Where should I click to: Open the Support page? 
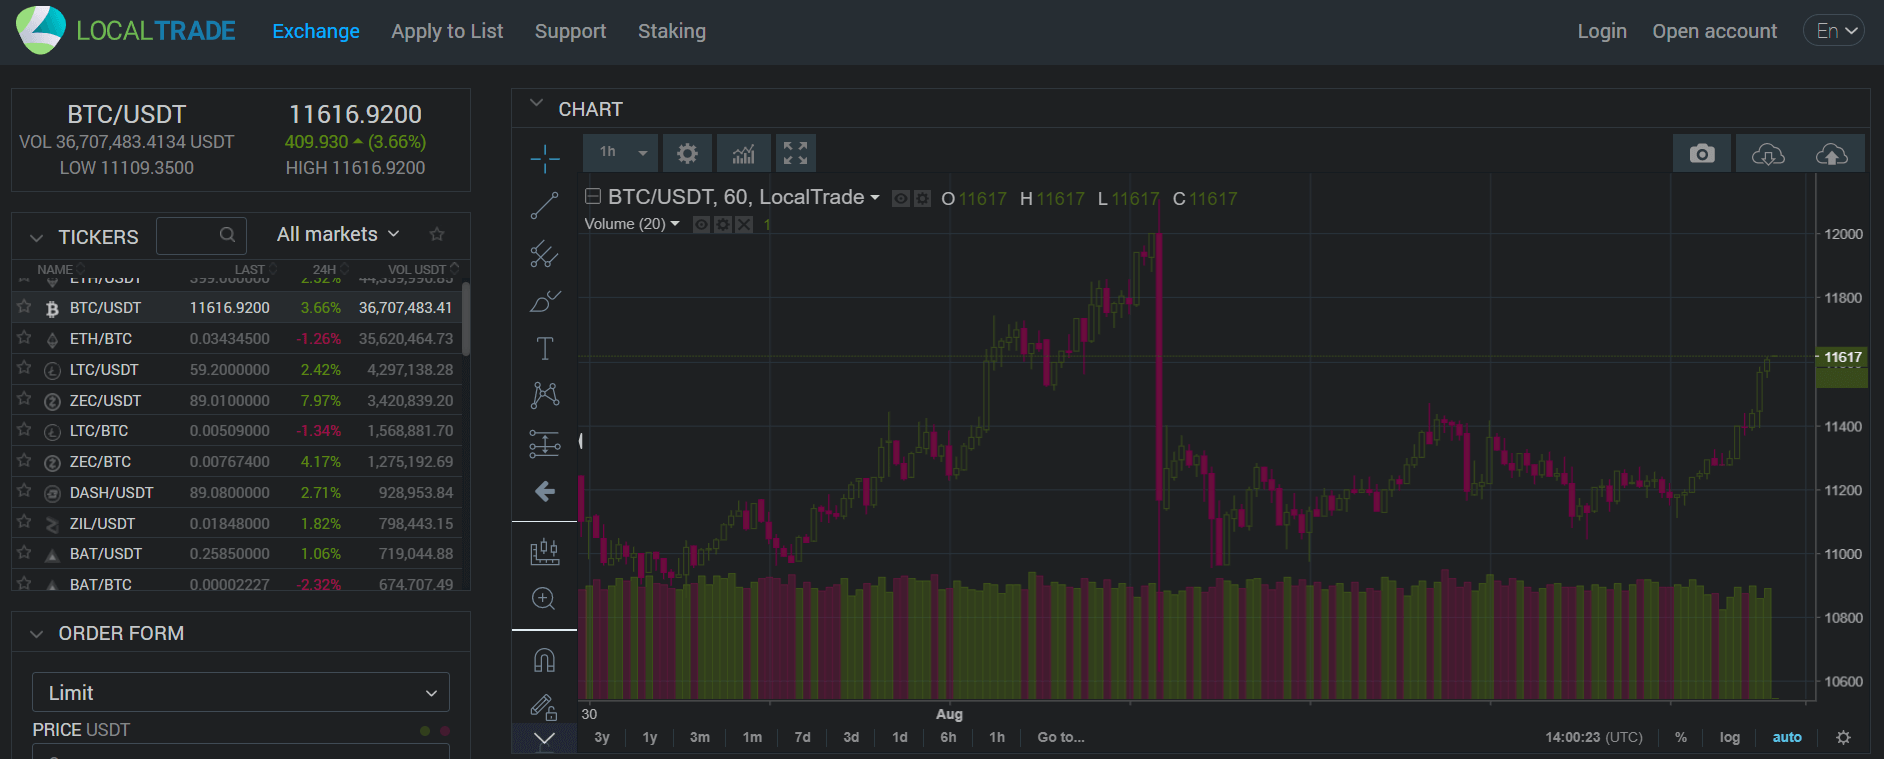click(x=570, y=31)
